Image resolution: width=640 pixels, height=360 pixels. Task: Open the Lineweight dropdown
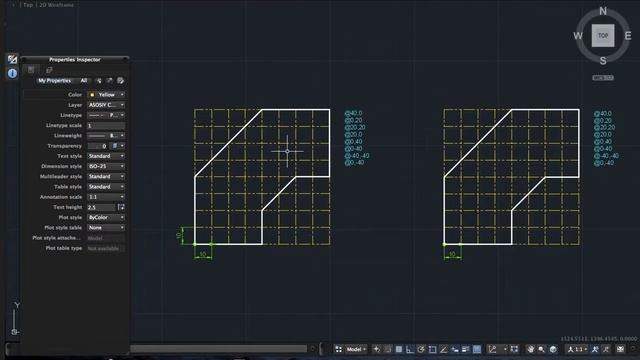coord(106,136)
